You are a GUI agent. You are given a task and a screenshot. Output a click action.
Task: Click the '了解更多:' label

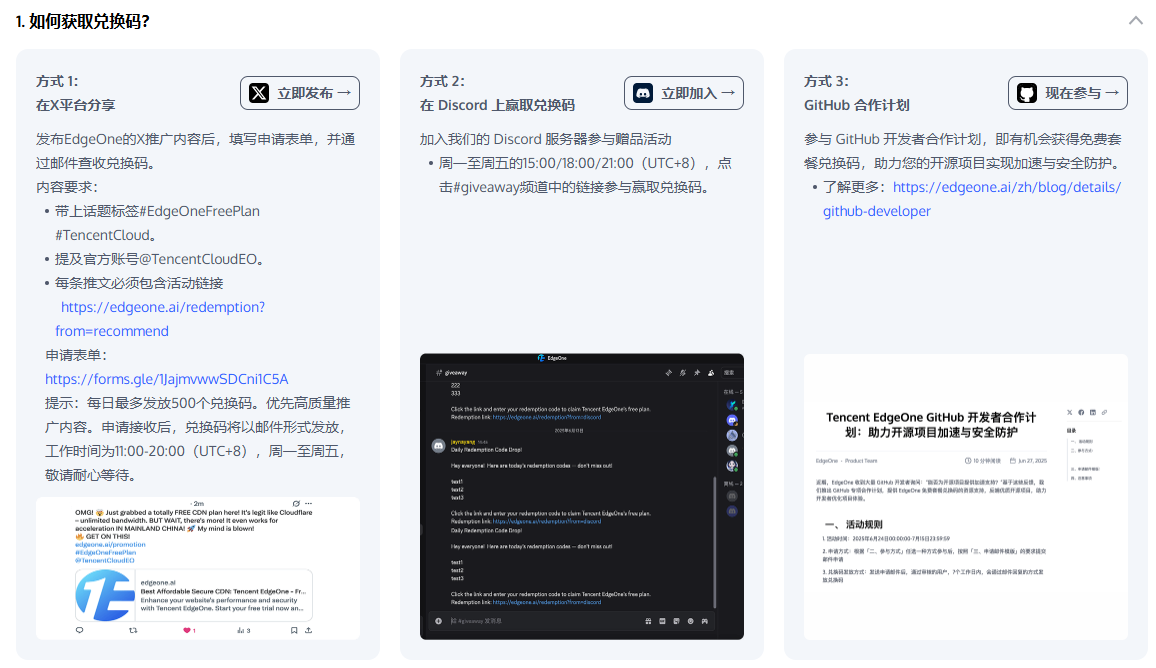click(x=854, y=187)
